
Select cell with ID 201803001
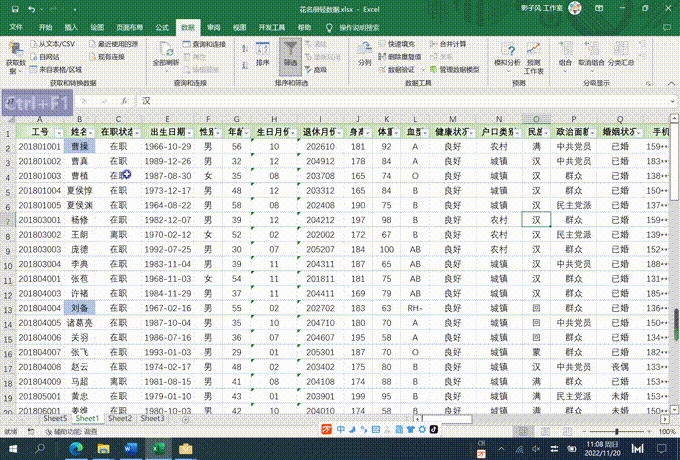pos(40,220)
